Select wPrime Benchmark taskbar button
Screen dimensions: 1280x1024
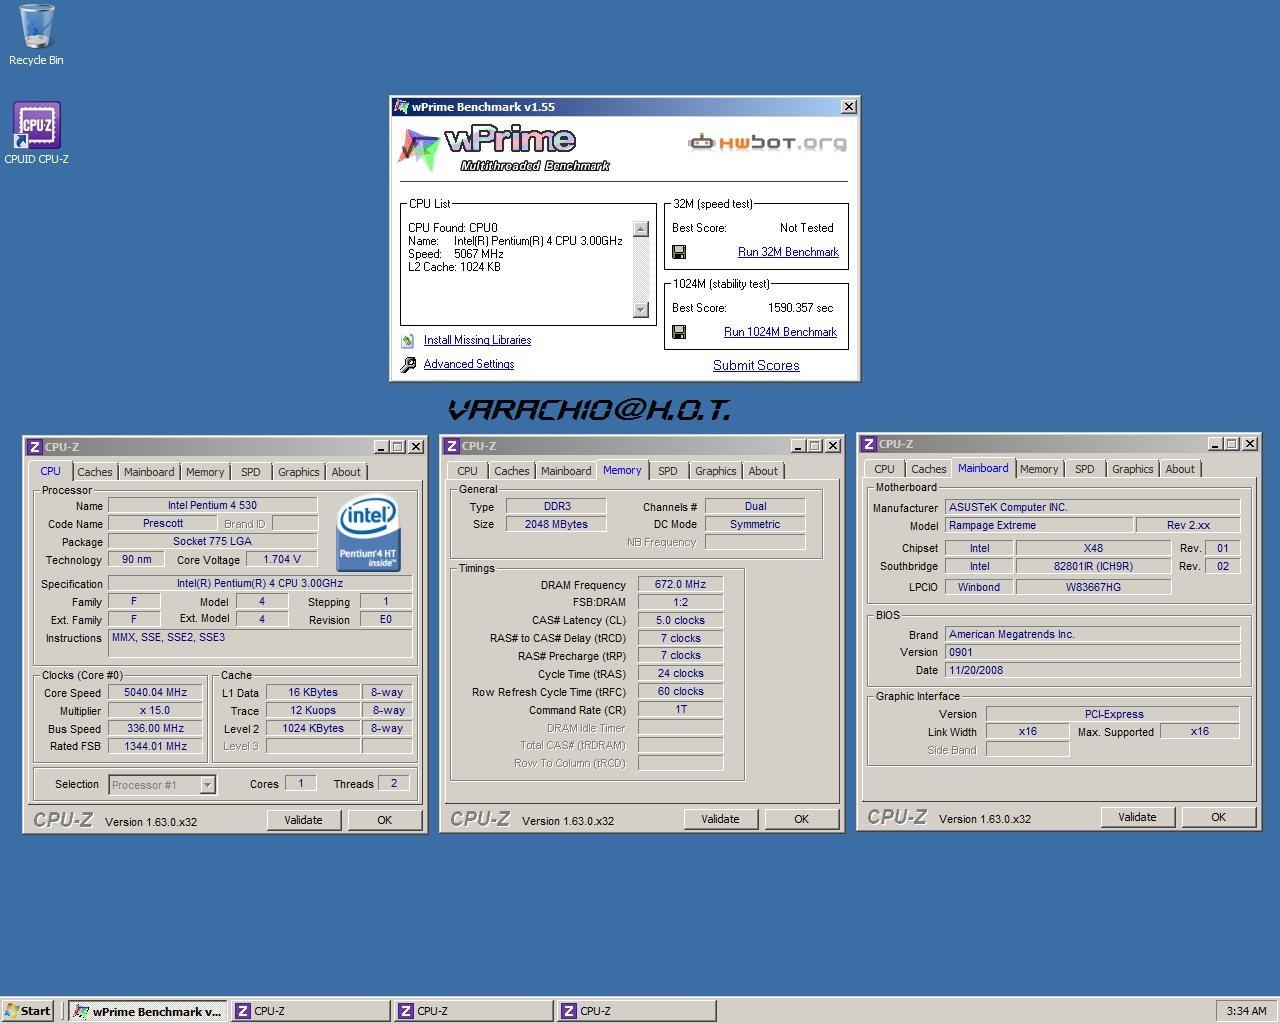coord(148,1011)
